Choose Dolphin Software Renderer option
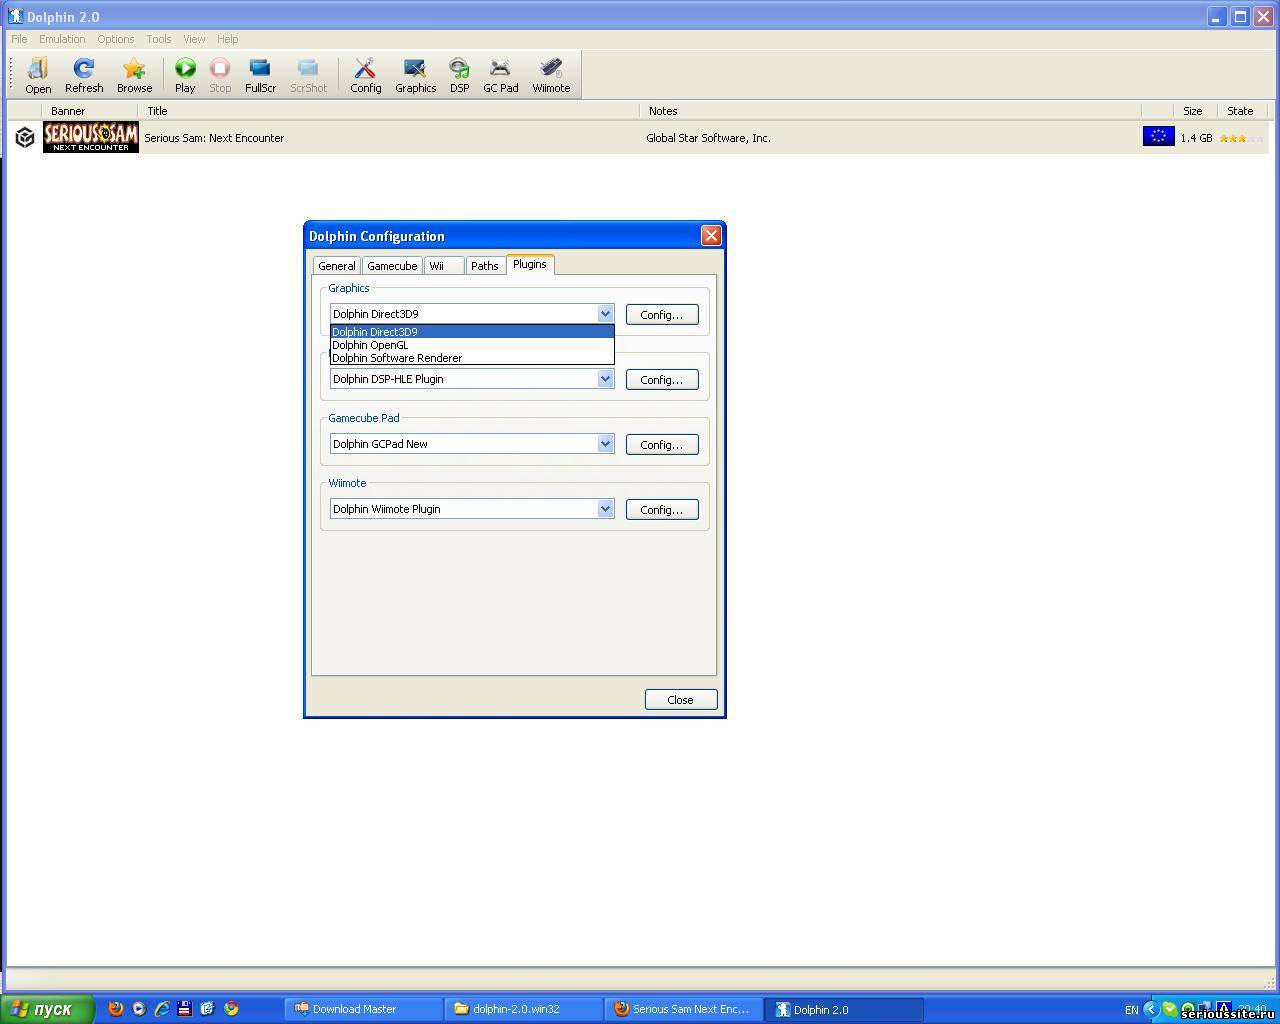1280x1024 pixels. [x=472, y=358]
